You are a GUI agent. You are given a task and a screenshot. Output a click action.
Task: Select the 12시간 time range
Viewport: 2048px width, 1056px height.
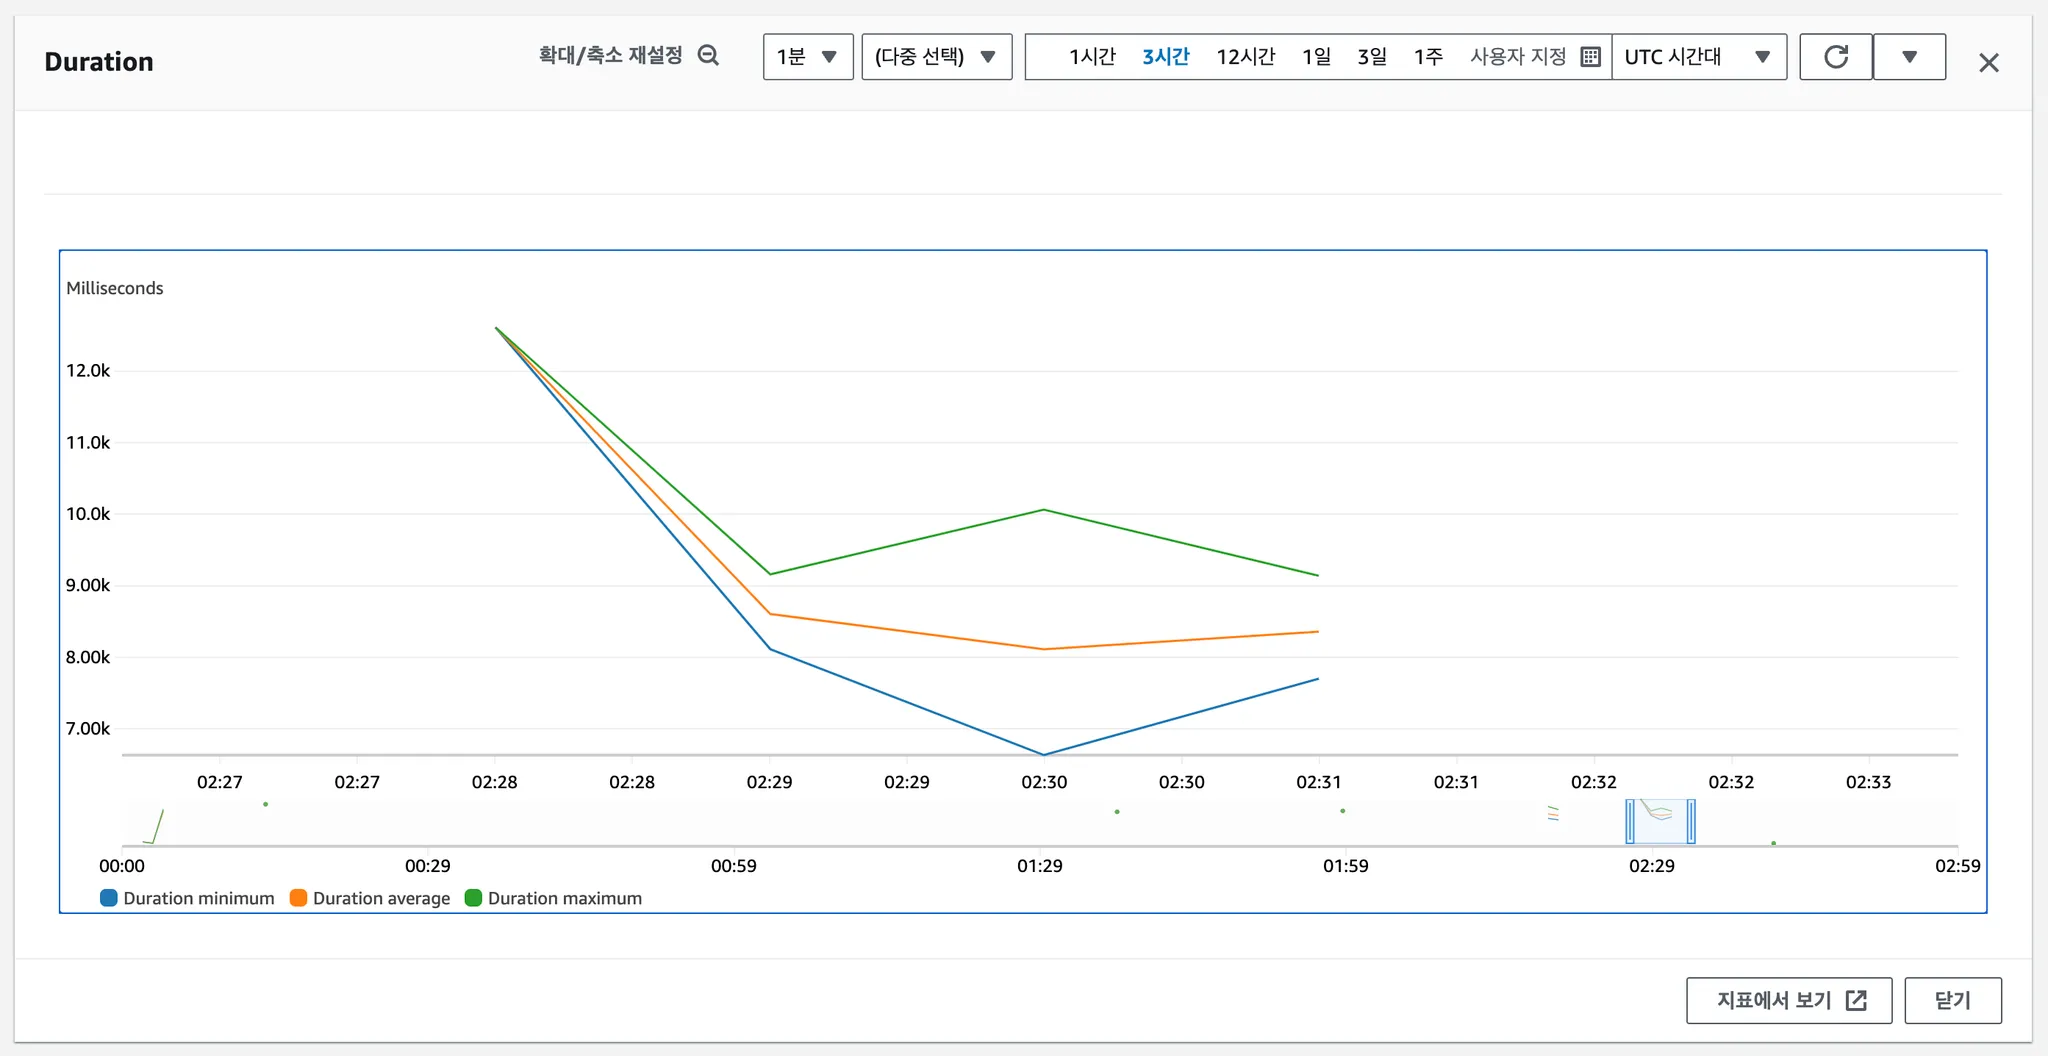pos(1245,57)
